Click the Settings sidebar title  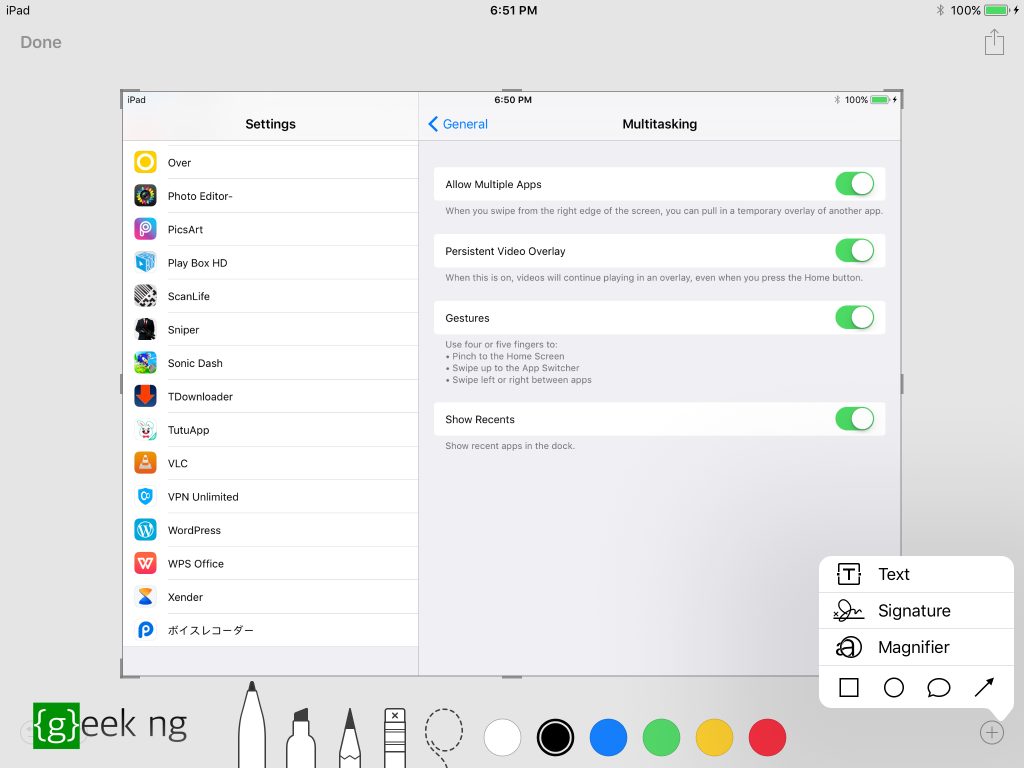(x=270, y=124)
